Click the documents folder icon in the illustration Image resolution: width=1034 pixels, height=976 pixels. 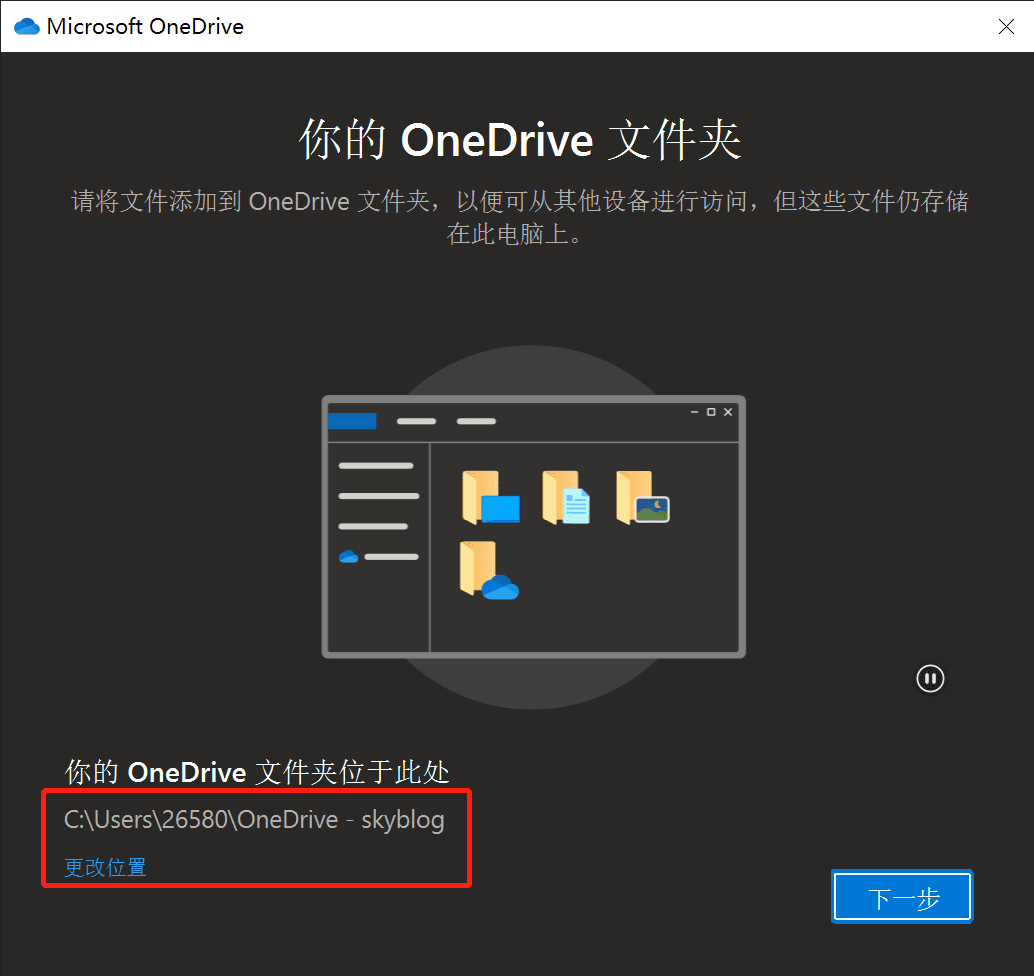[565, 497]
